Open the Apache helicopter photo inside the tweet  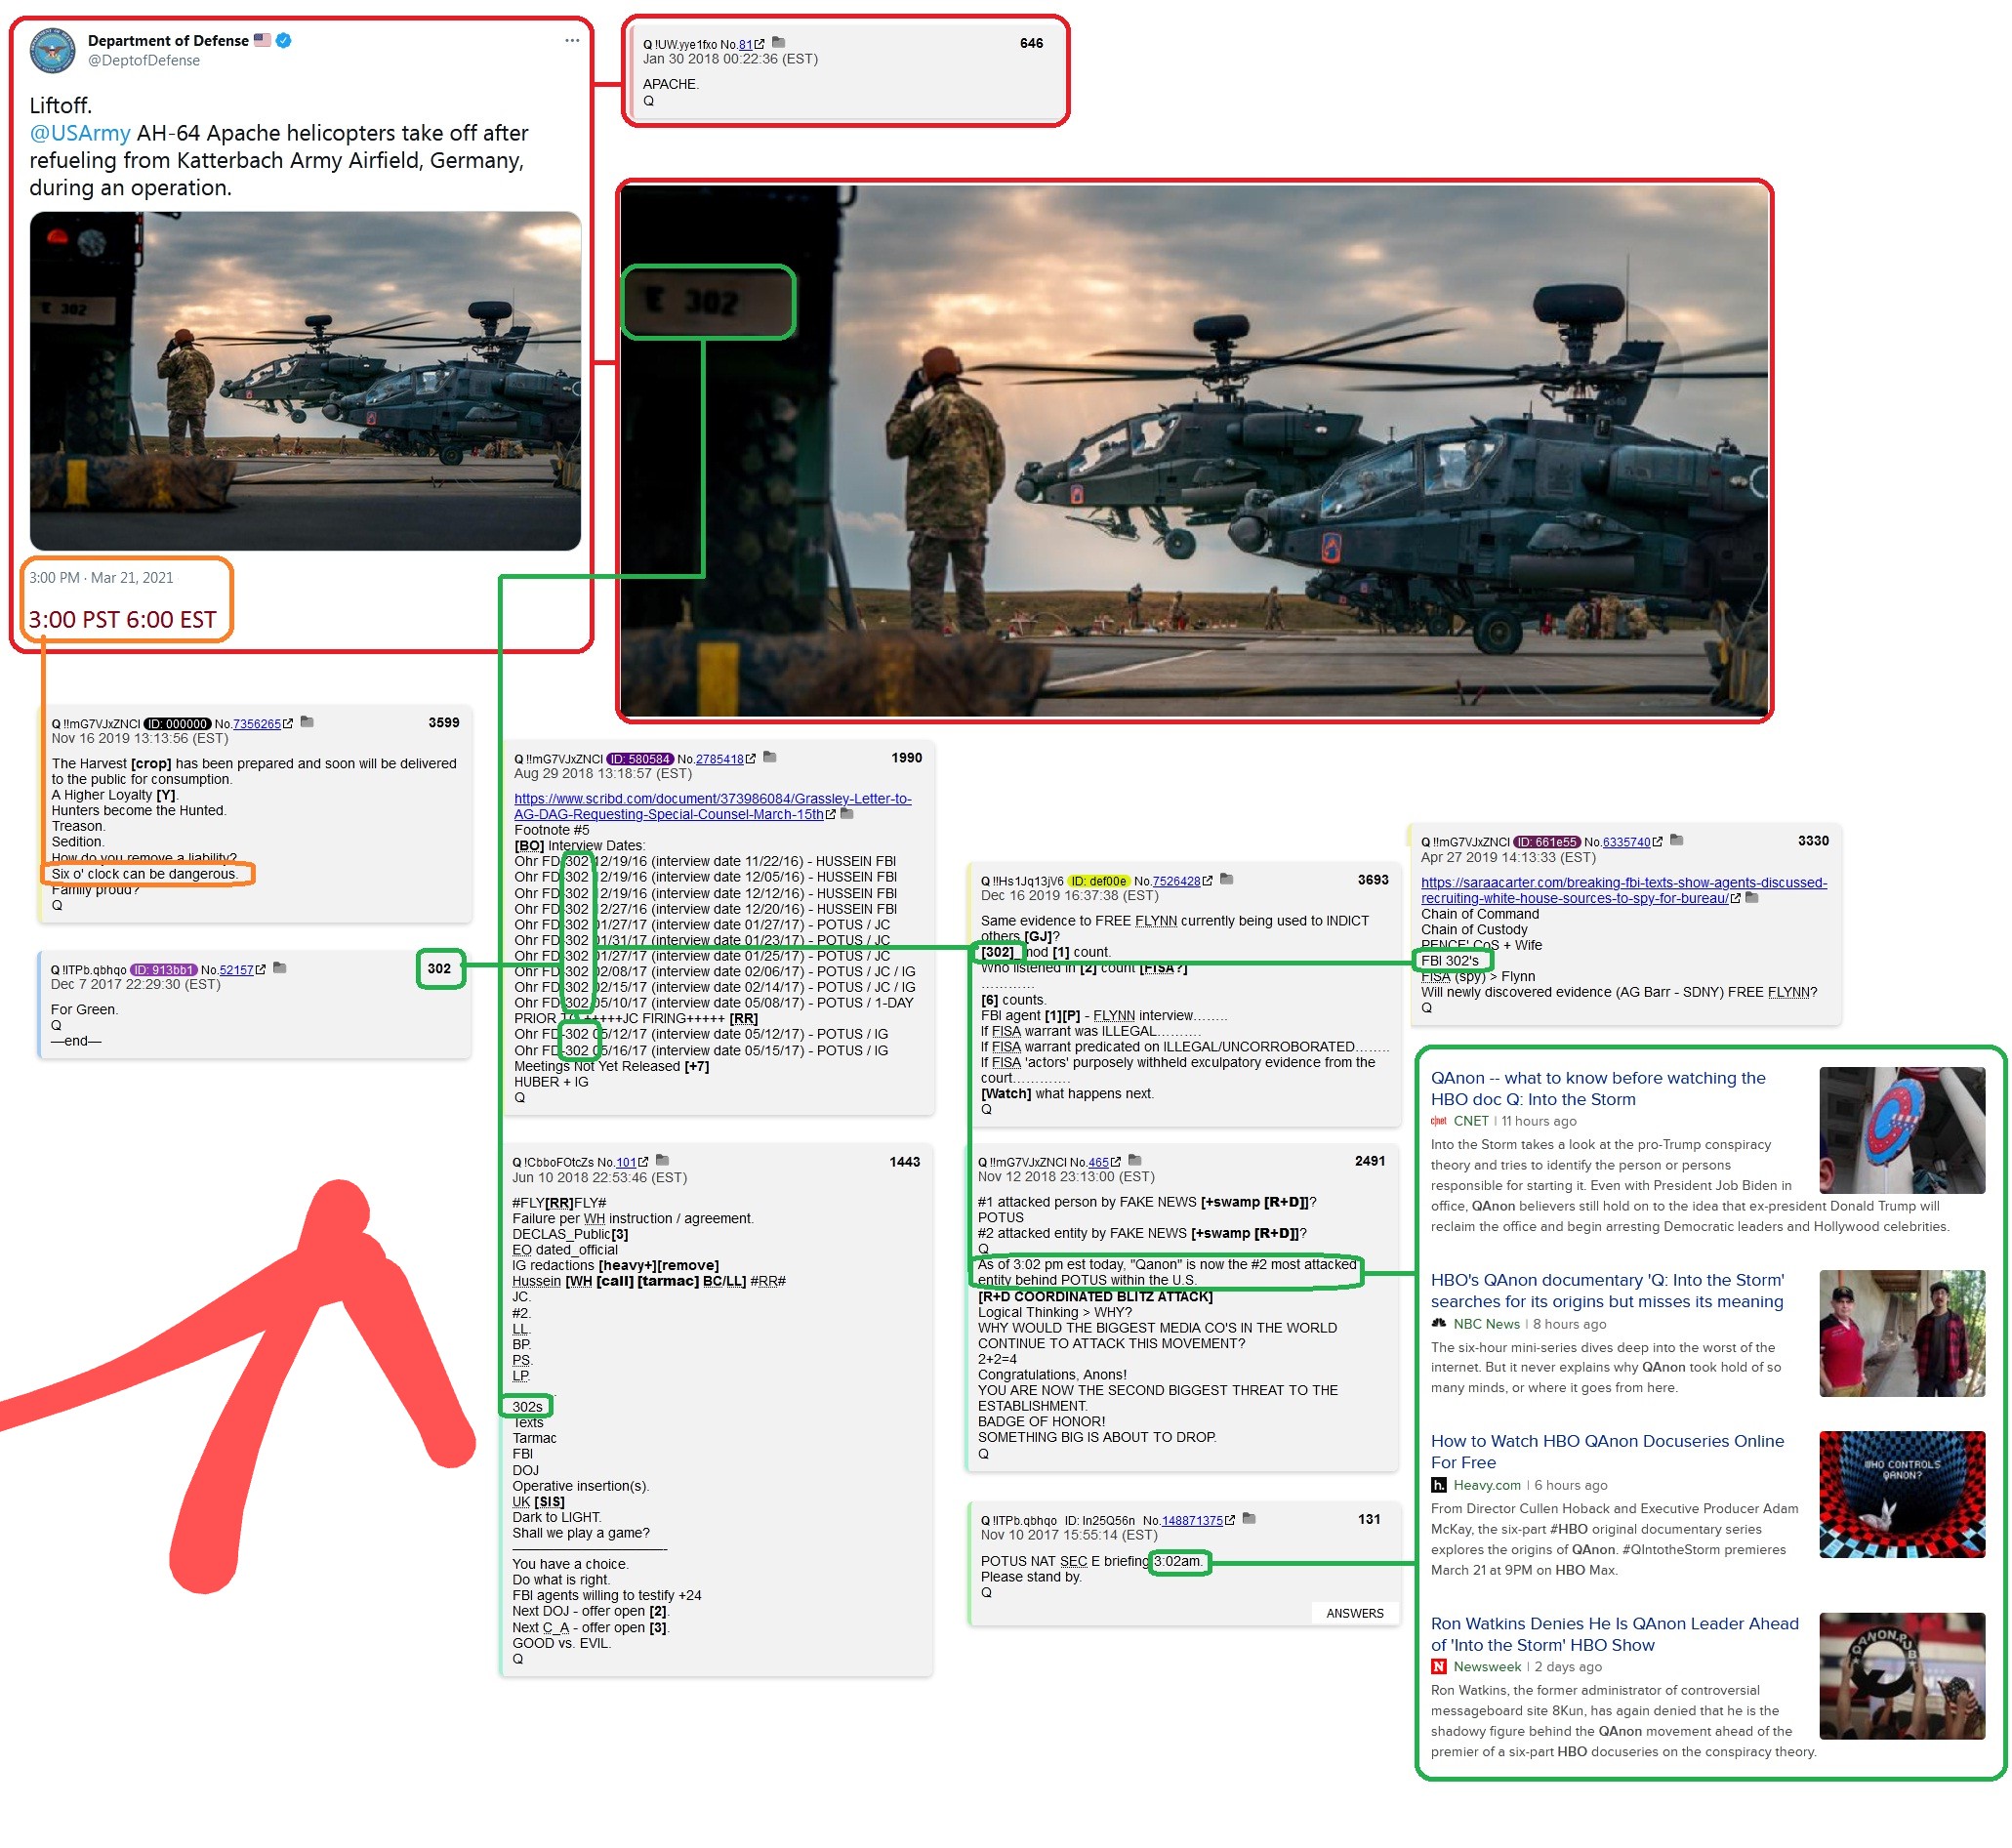[305, 380]
